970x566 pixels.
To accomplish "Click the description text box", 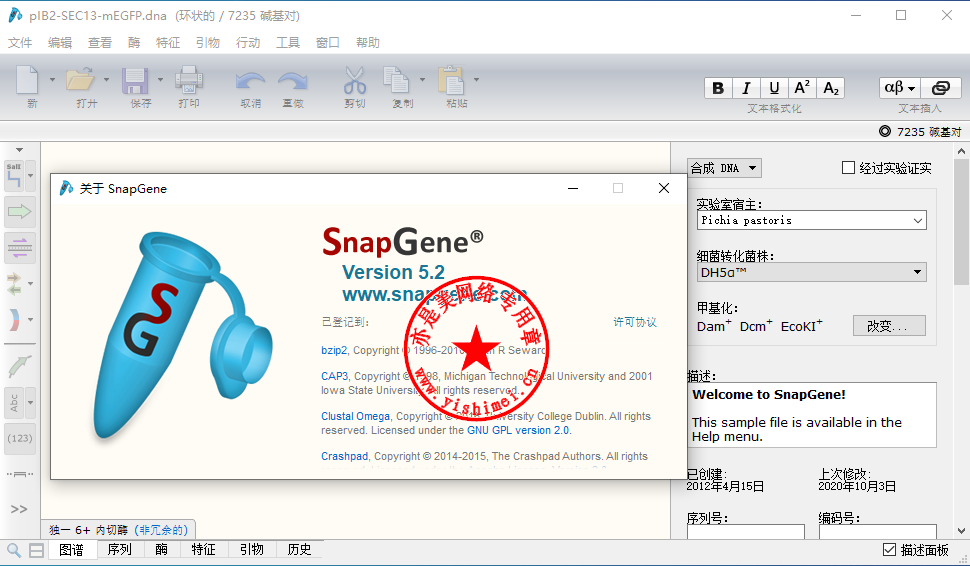I will (812, 414).
